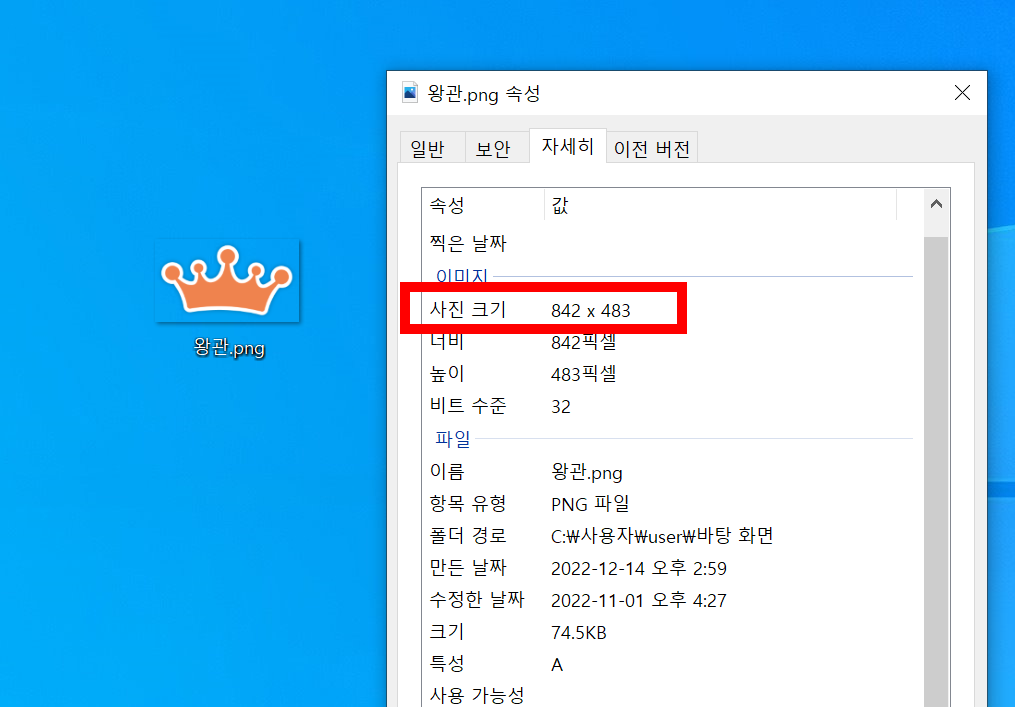Click the scrollbar up arrow
1015x707 pixels.
(936, 205)
